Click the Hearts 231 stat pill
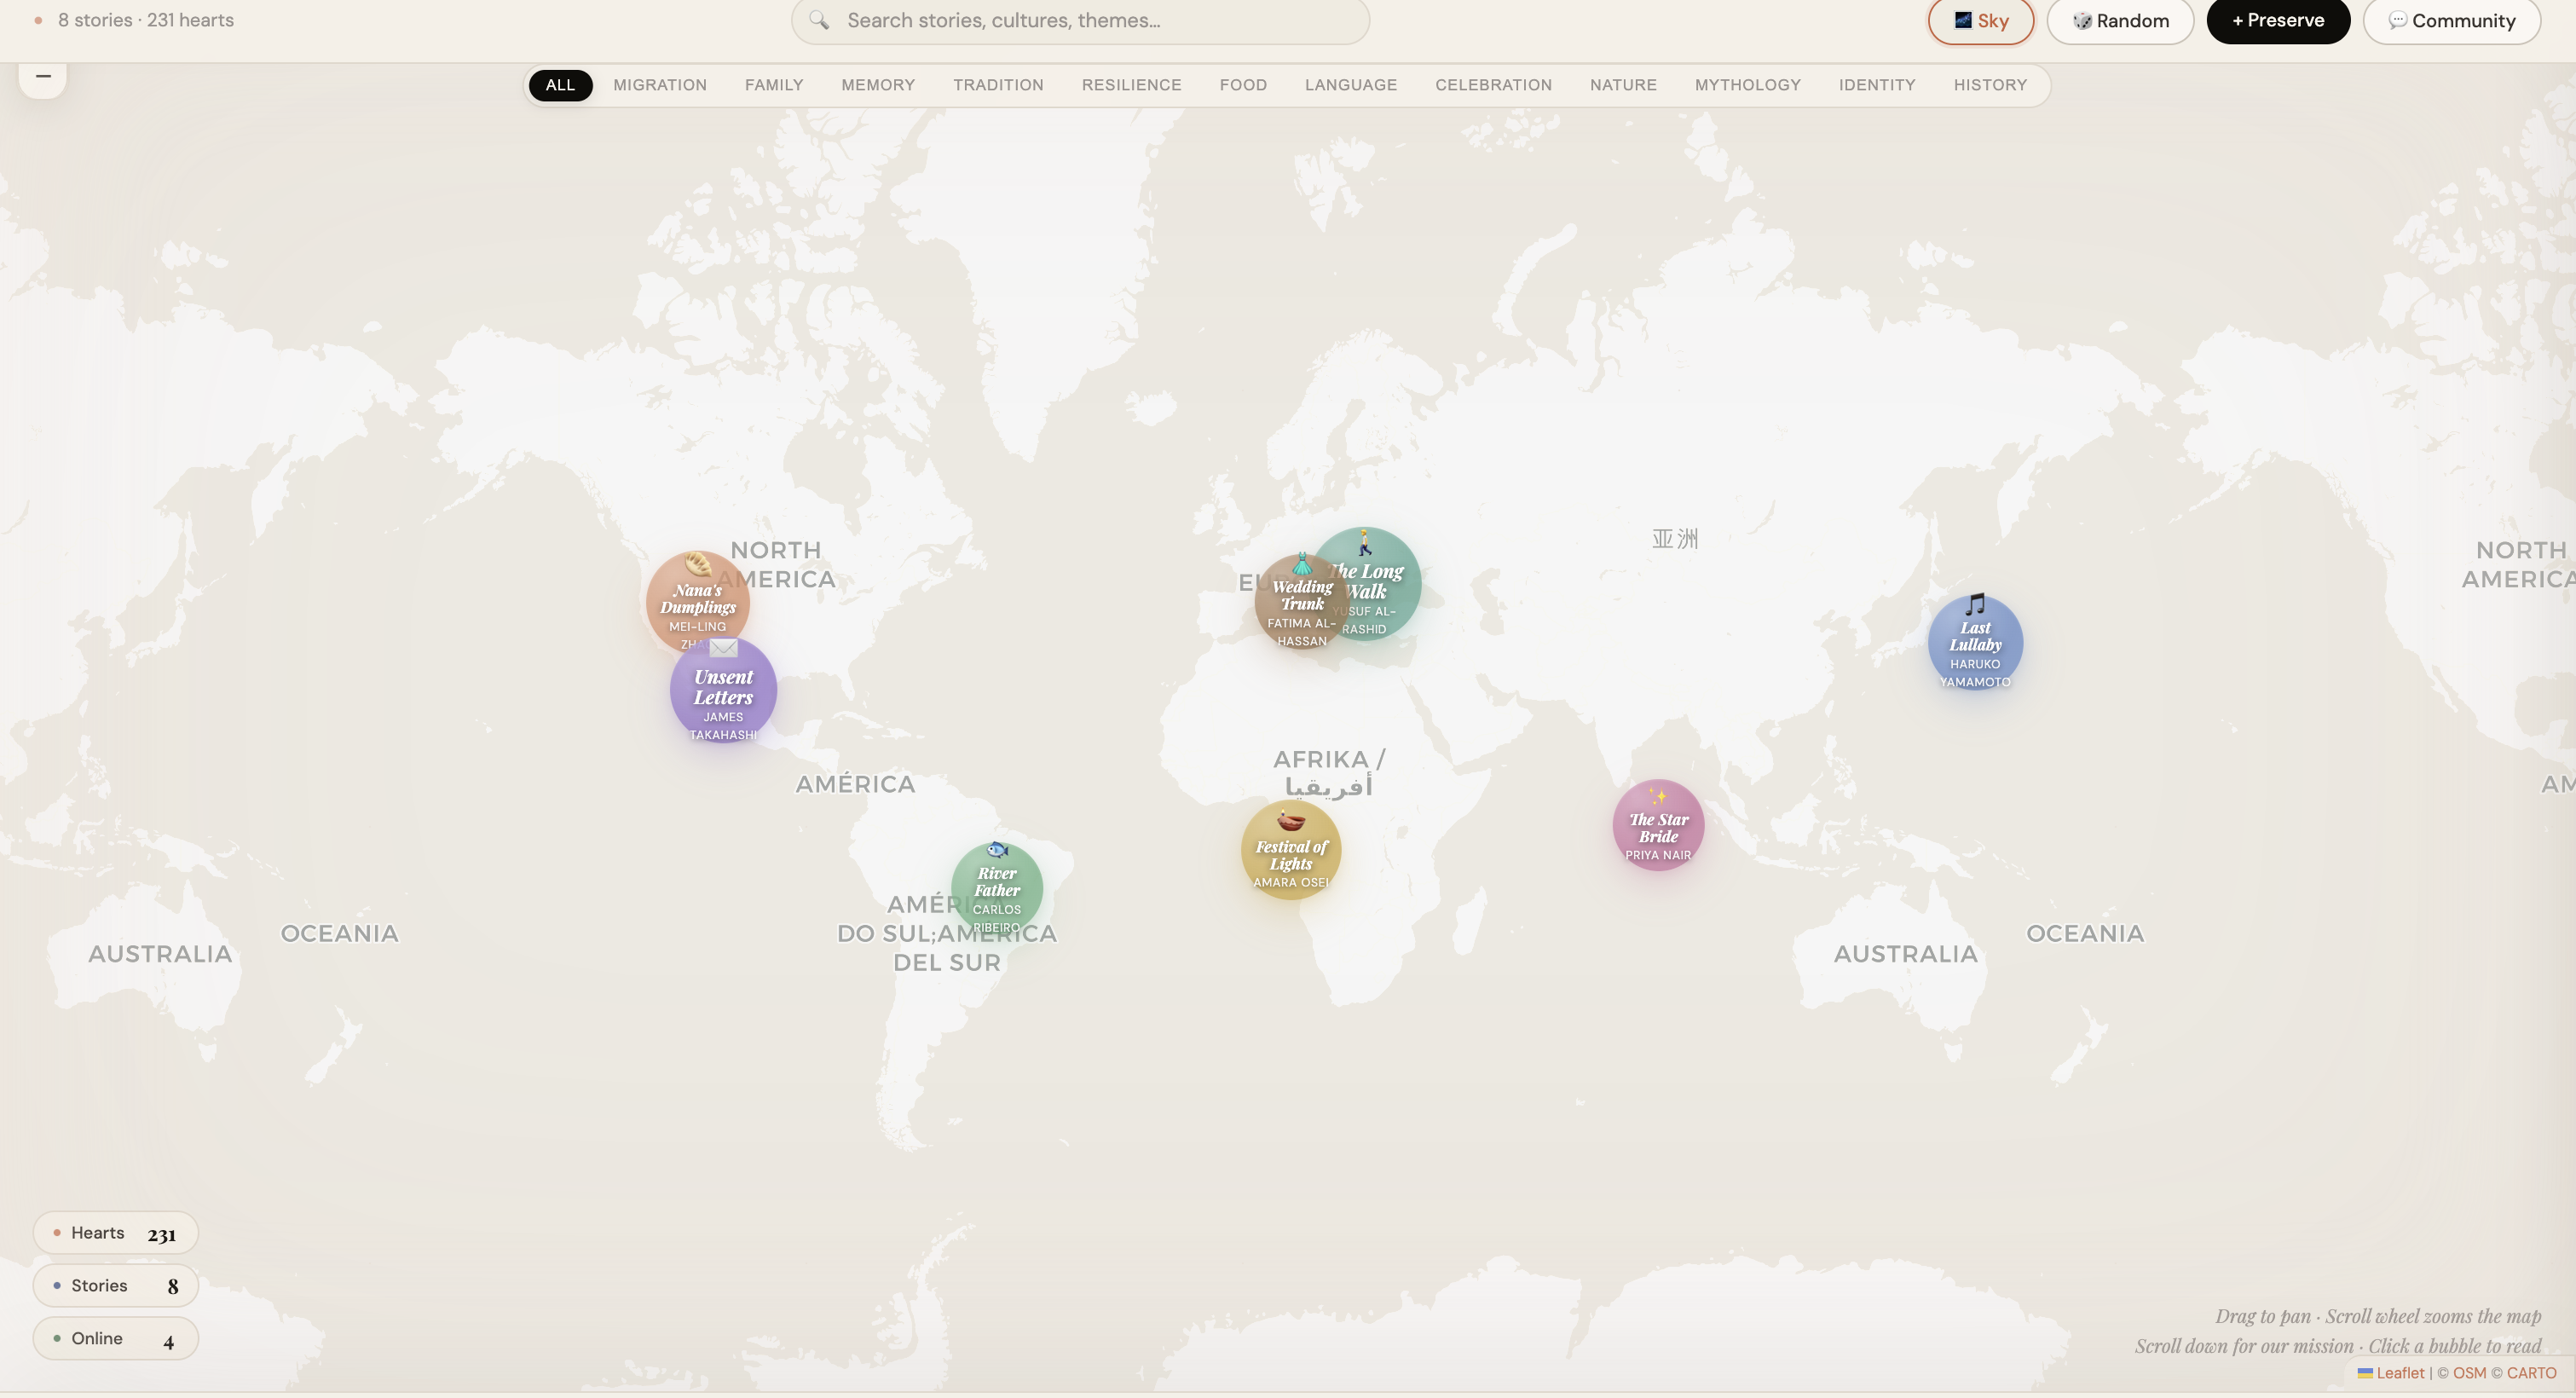Viewport: 2576px width, 1398px height. (x=115, y=1233)
